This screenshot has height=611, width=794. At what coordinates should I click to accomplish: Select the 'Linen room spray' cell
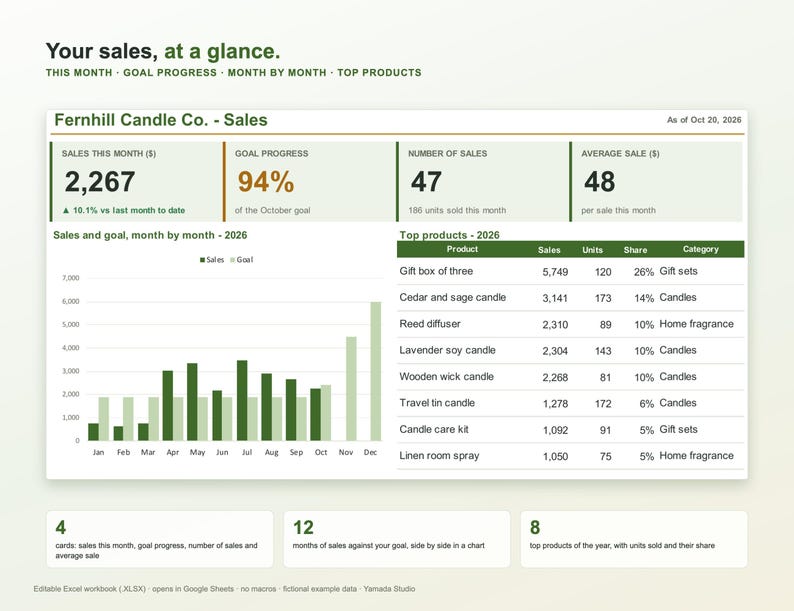click(439, 455)
